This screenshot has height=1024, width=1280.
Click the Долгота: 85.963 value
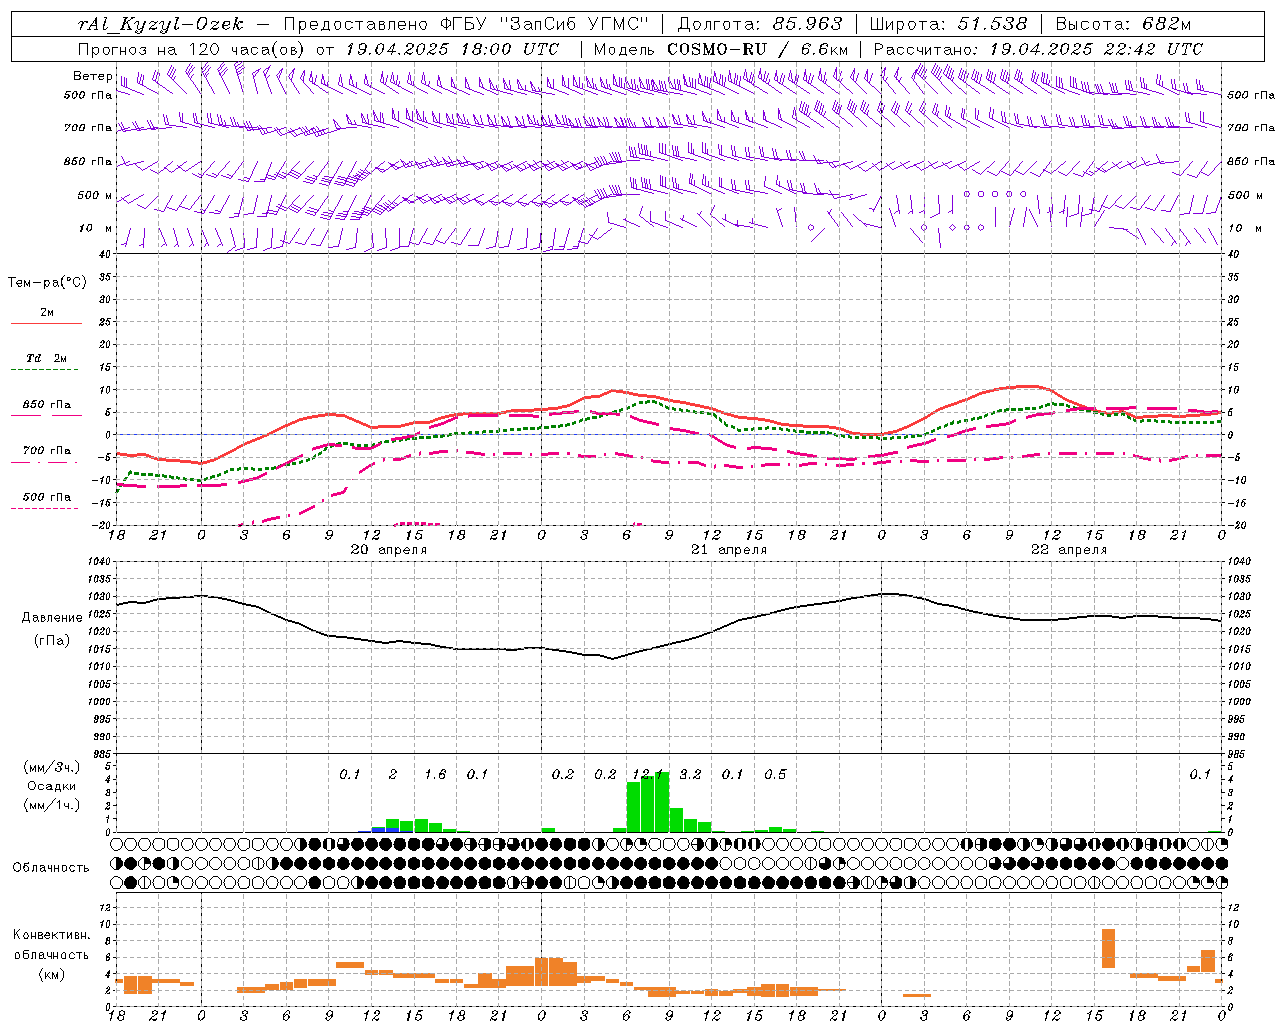click(x=760, y=24)
